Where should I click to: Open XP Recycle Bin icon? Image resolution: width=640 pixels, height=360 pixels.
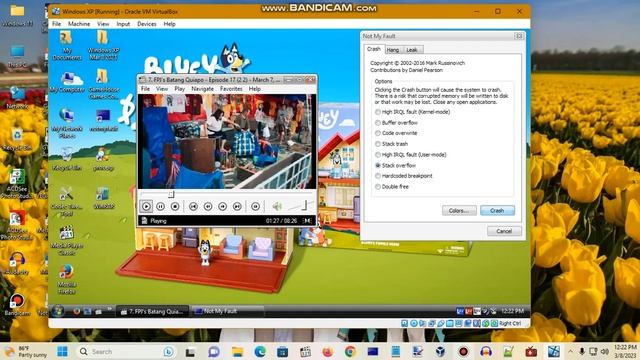(x=67, y=158)
